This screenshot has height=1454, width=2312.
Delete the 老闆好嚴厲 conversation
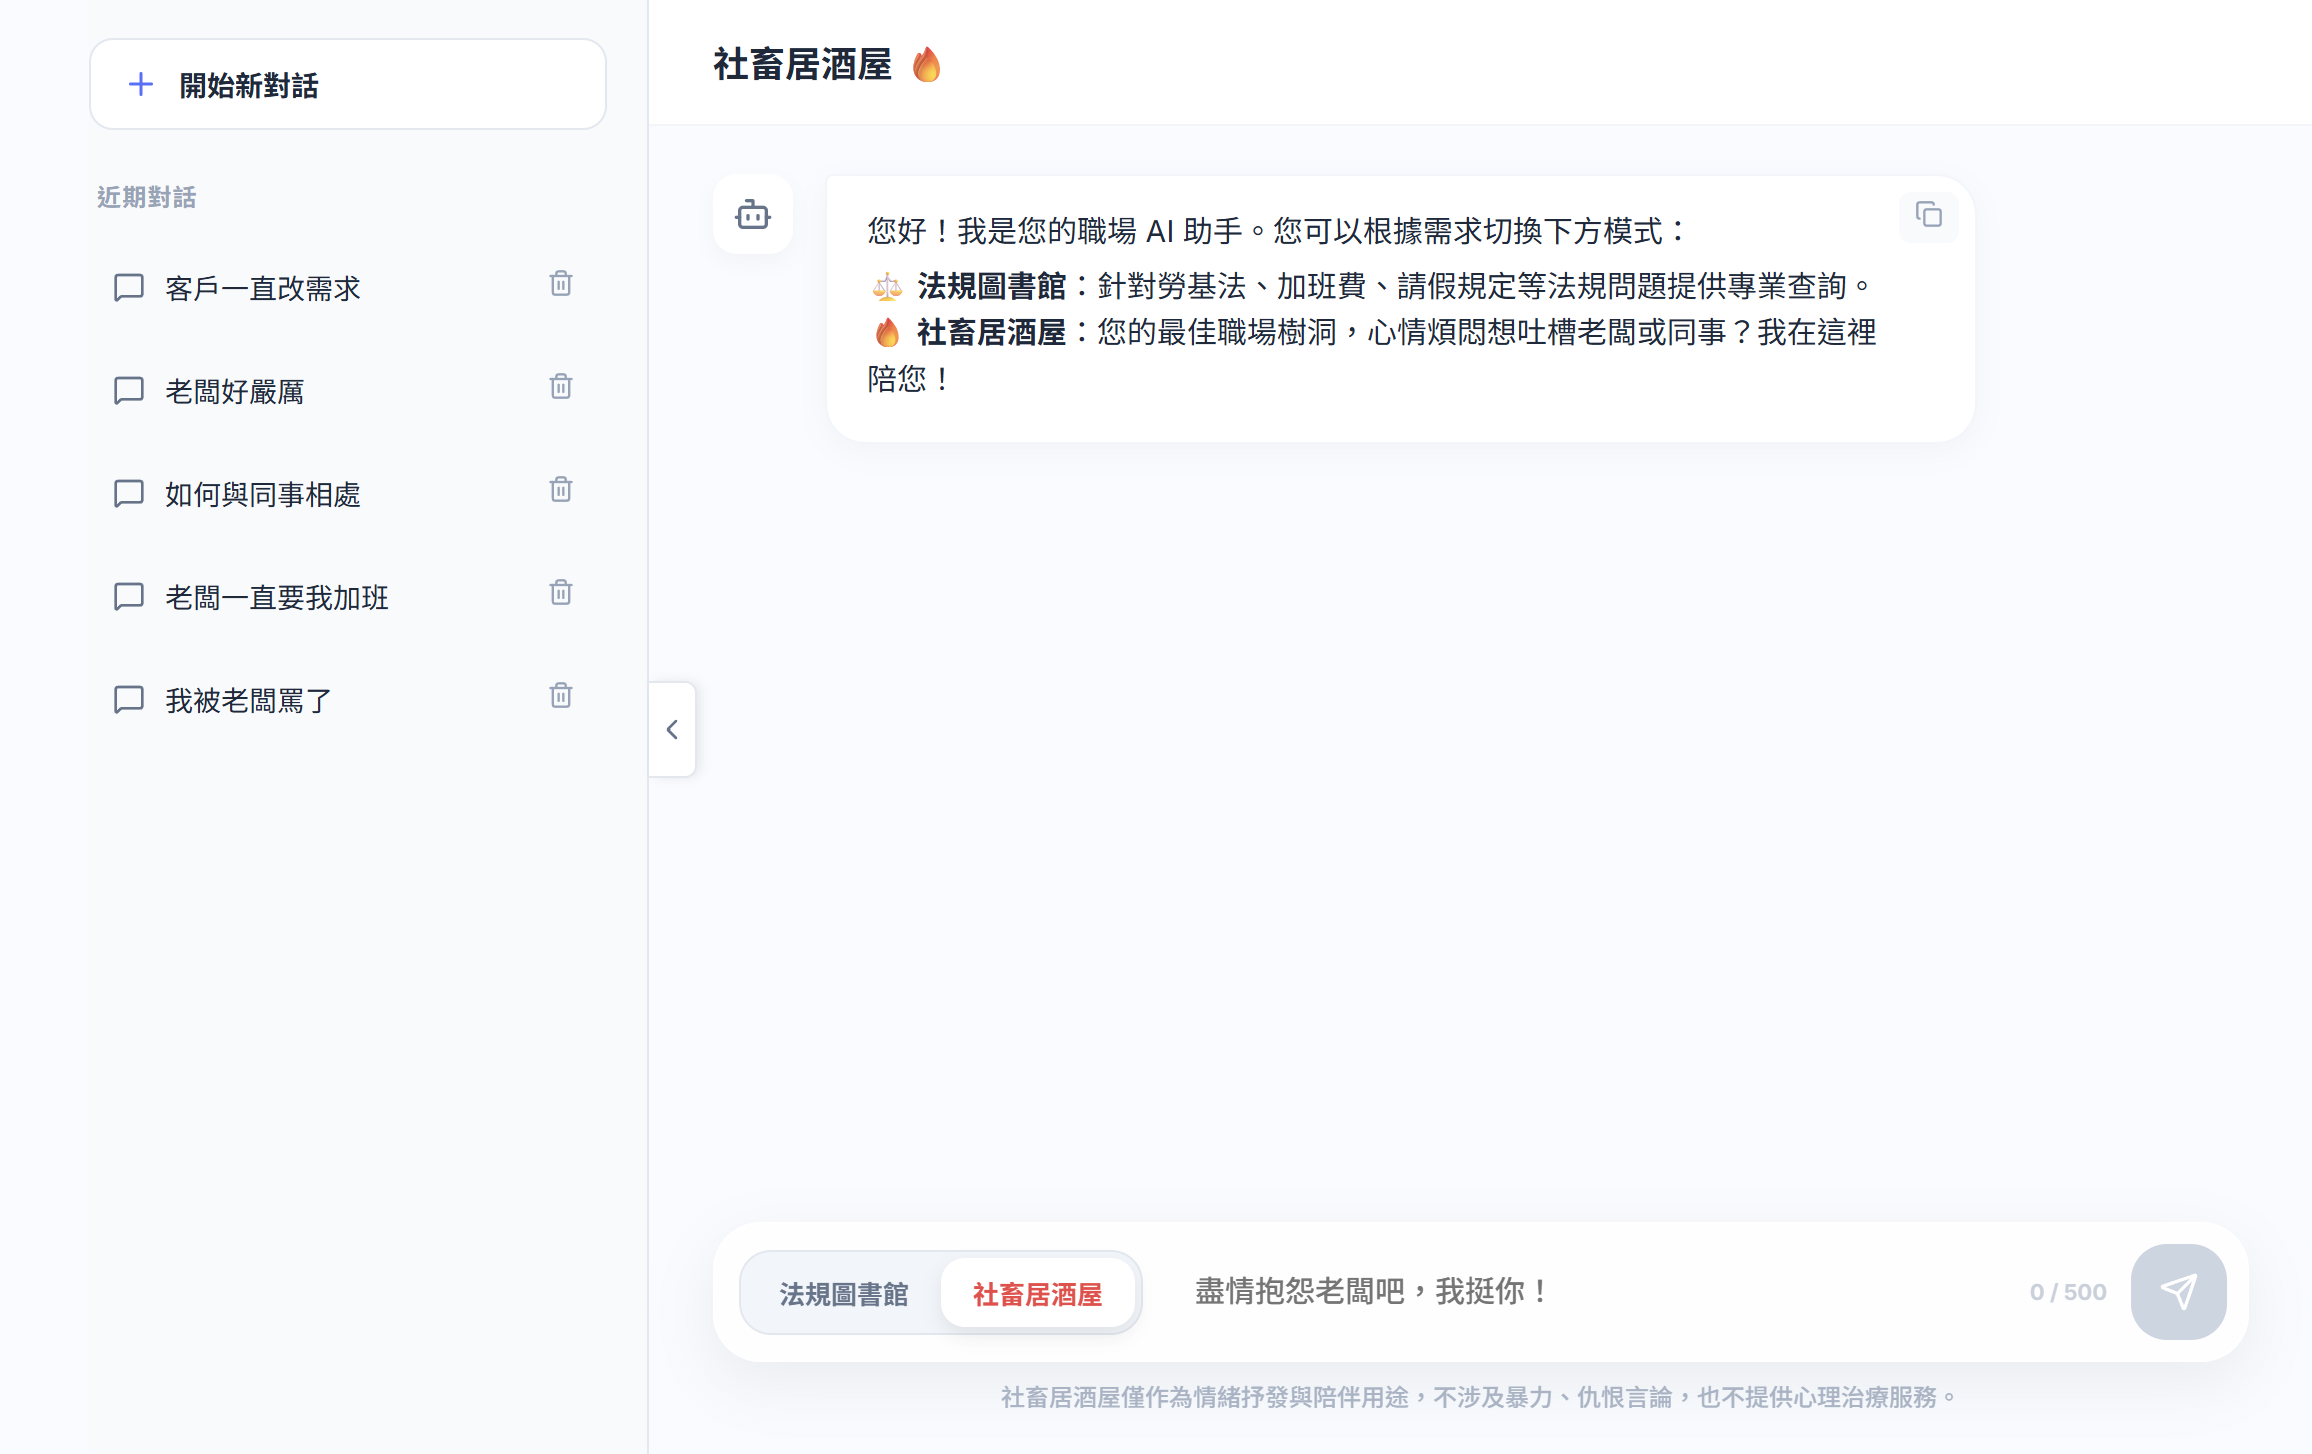561,387
